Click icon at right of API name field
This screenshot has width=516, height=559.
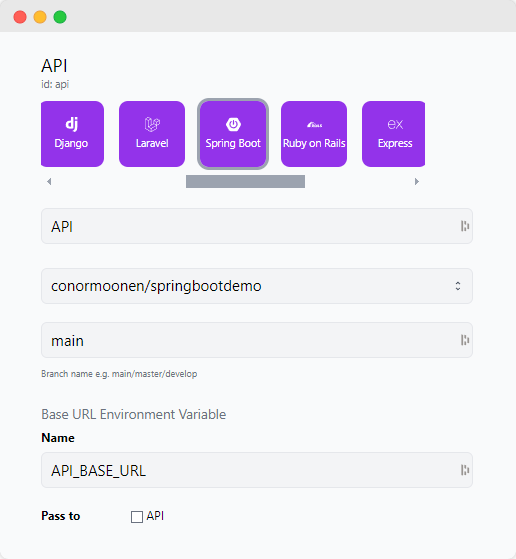[x=465, y=226]
